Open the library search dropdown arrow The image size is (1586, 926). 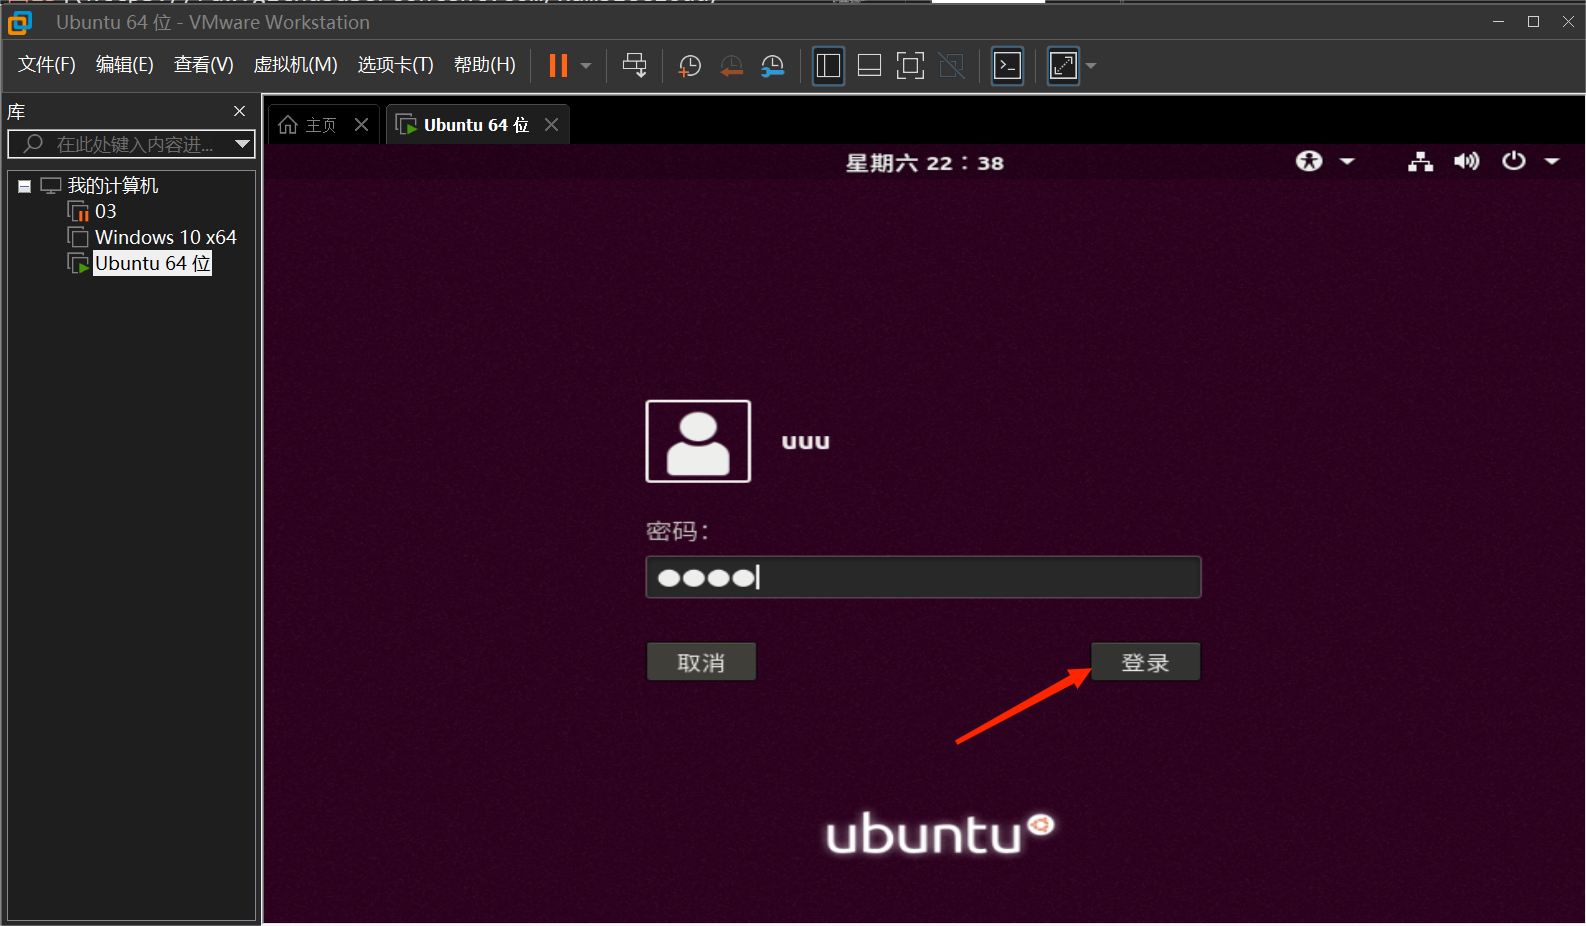243,144
